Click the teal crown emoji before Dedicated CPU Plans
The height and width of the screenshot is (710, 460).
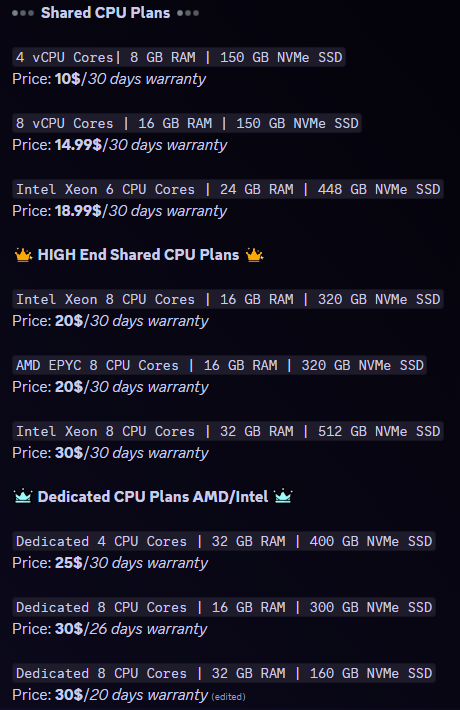pos(23,497)
